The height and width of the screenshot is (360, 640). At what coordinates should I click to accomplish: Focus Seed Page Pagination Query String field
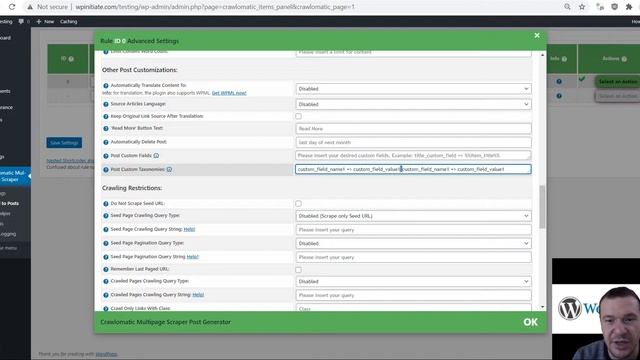click(413, 257)
